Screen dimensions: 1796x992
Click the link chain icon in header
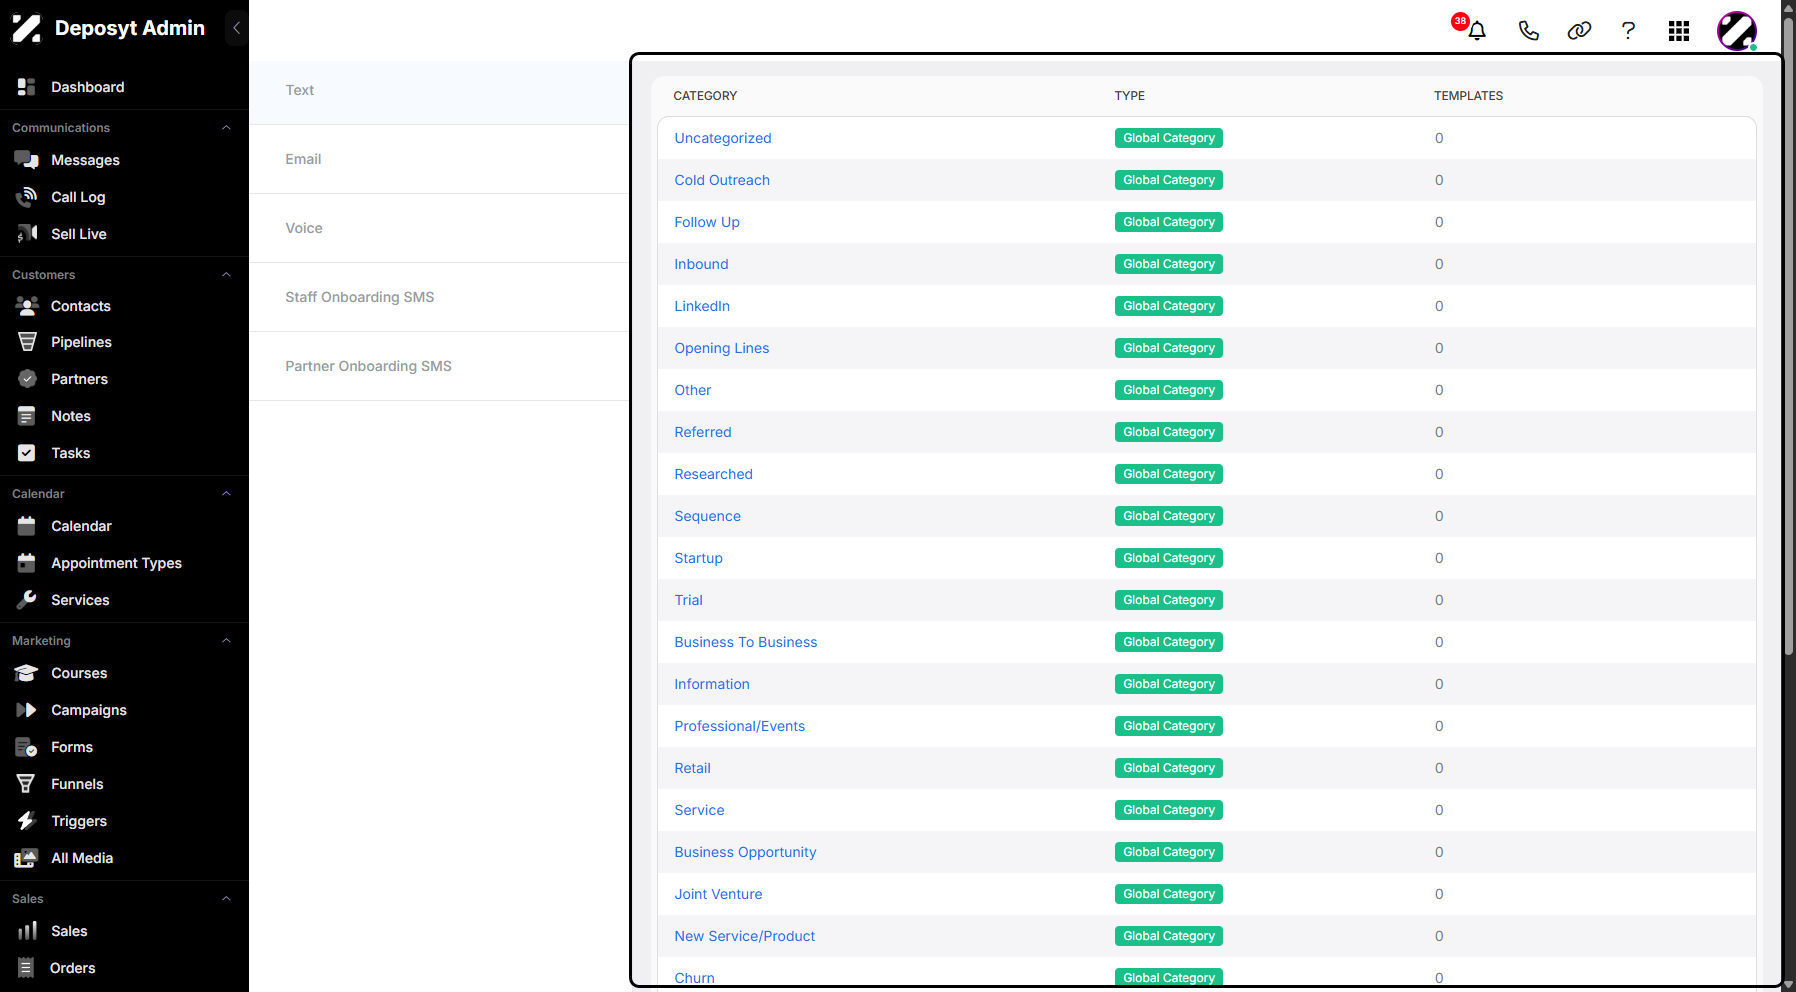1579,30
